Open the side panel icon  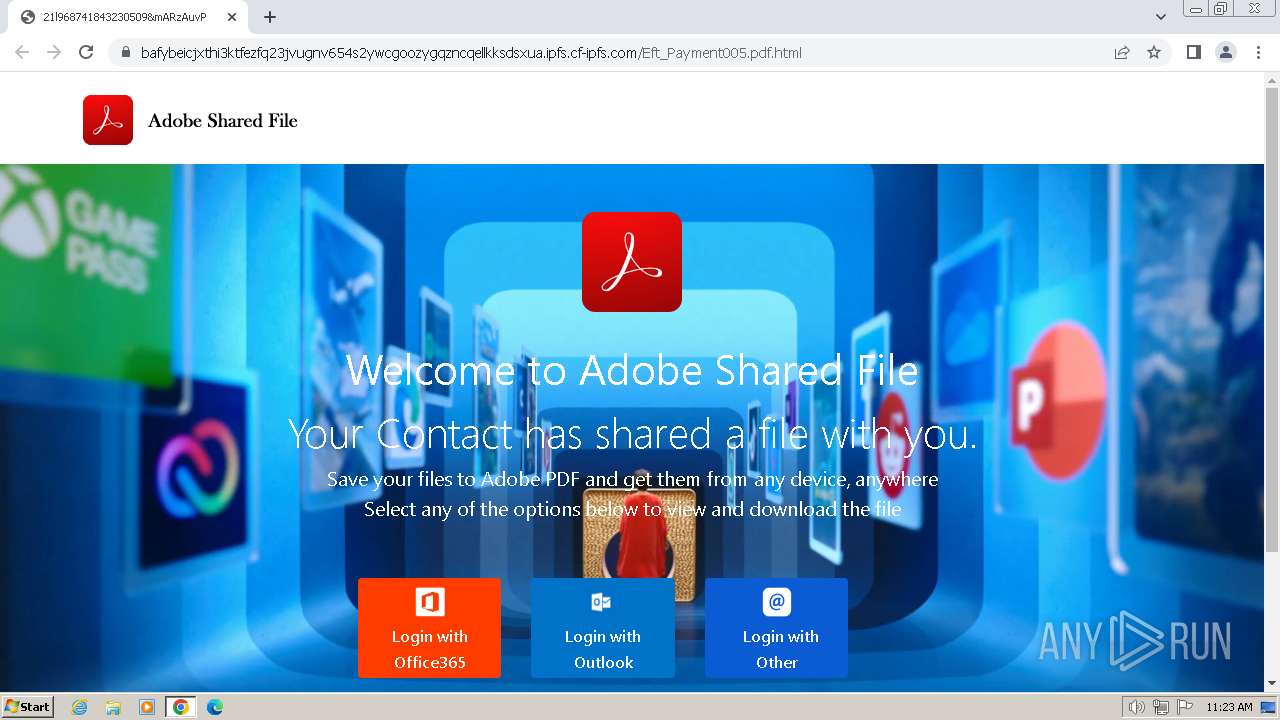pyautogui.click(x=1193, y=53)
